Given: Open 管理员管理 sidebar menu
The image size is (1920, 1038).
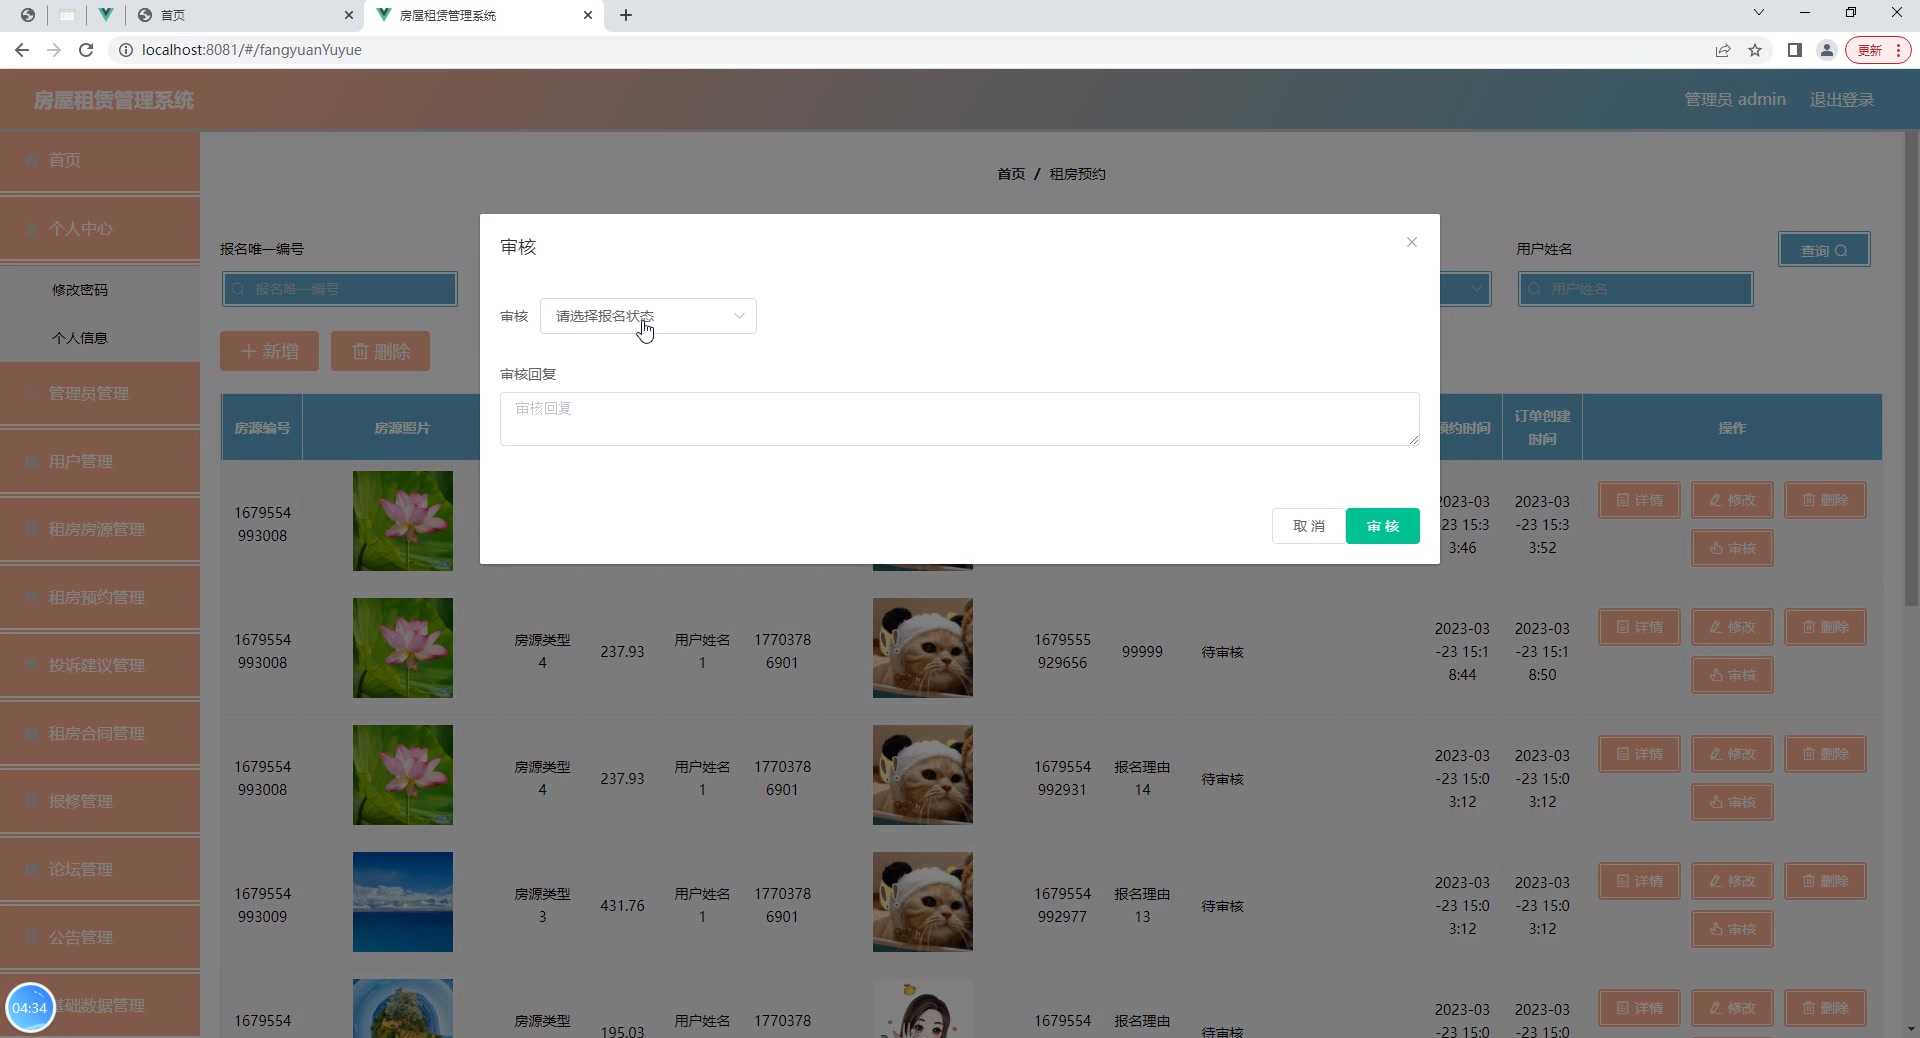Looking at the screenshot, I should click(100, 394).
